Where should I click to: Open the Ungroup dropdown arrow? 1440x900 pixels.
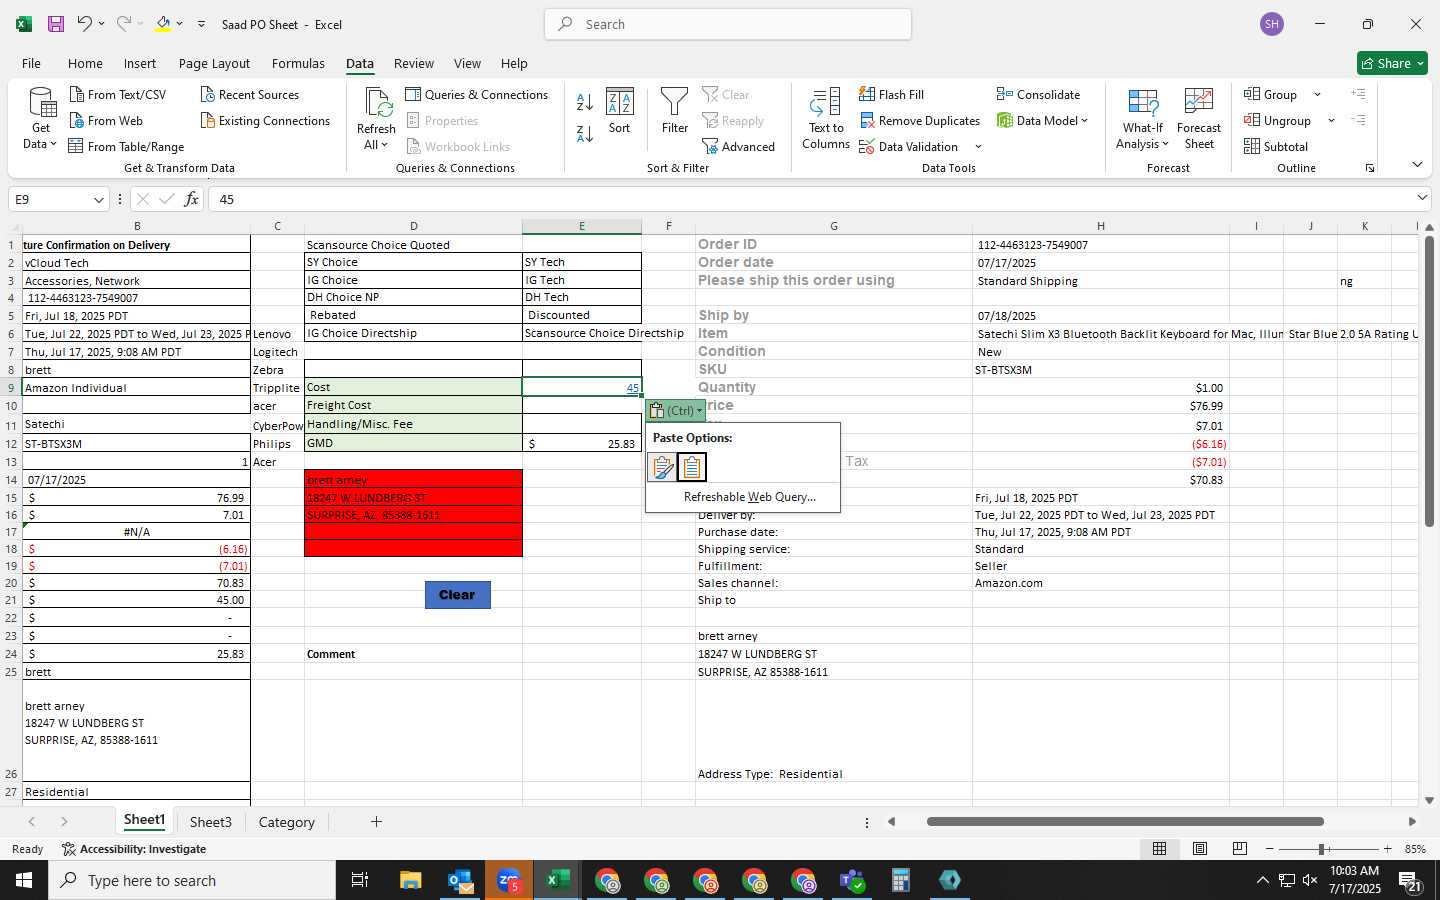pyautogui.click(x=1331, y=121)
